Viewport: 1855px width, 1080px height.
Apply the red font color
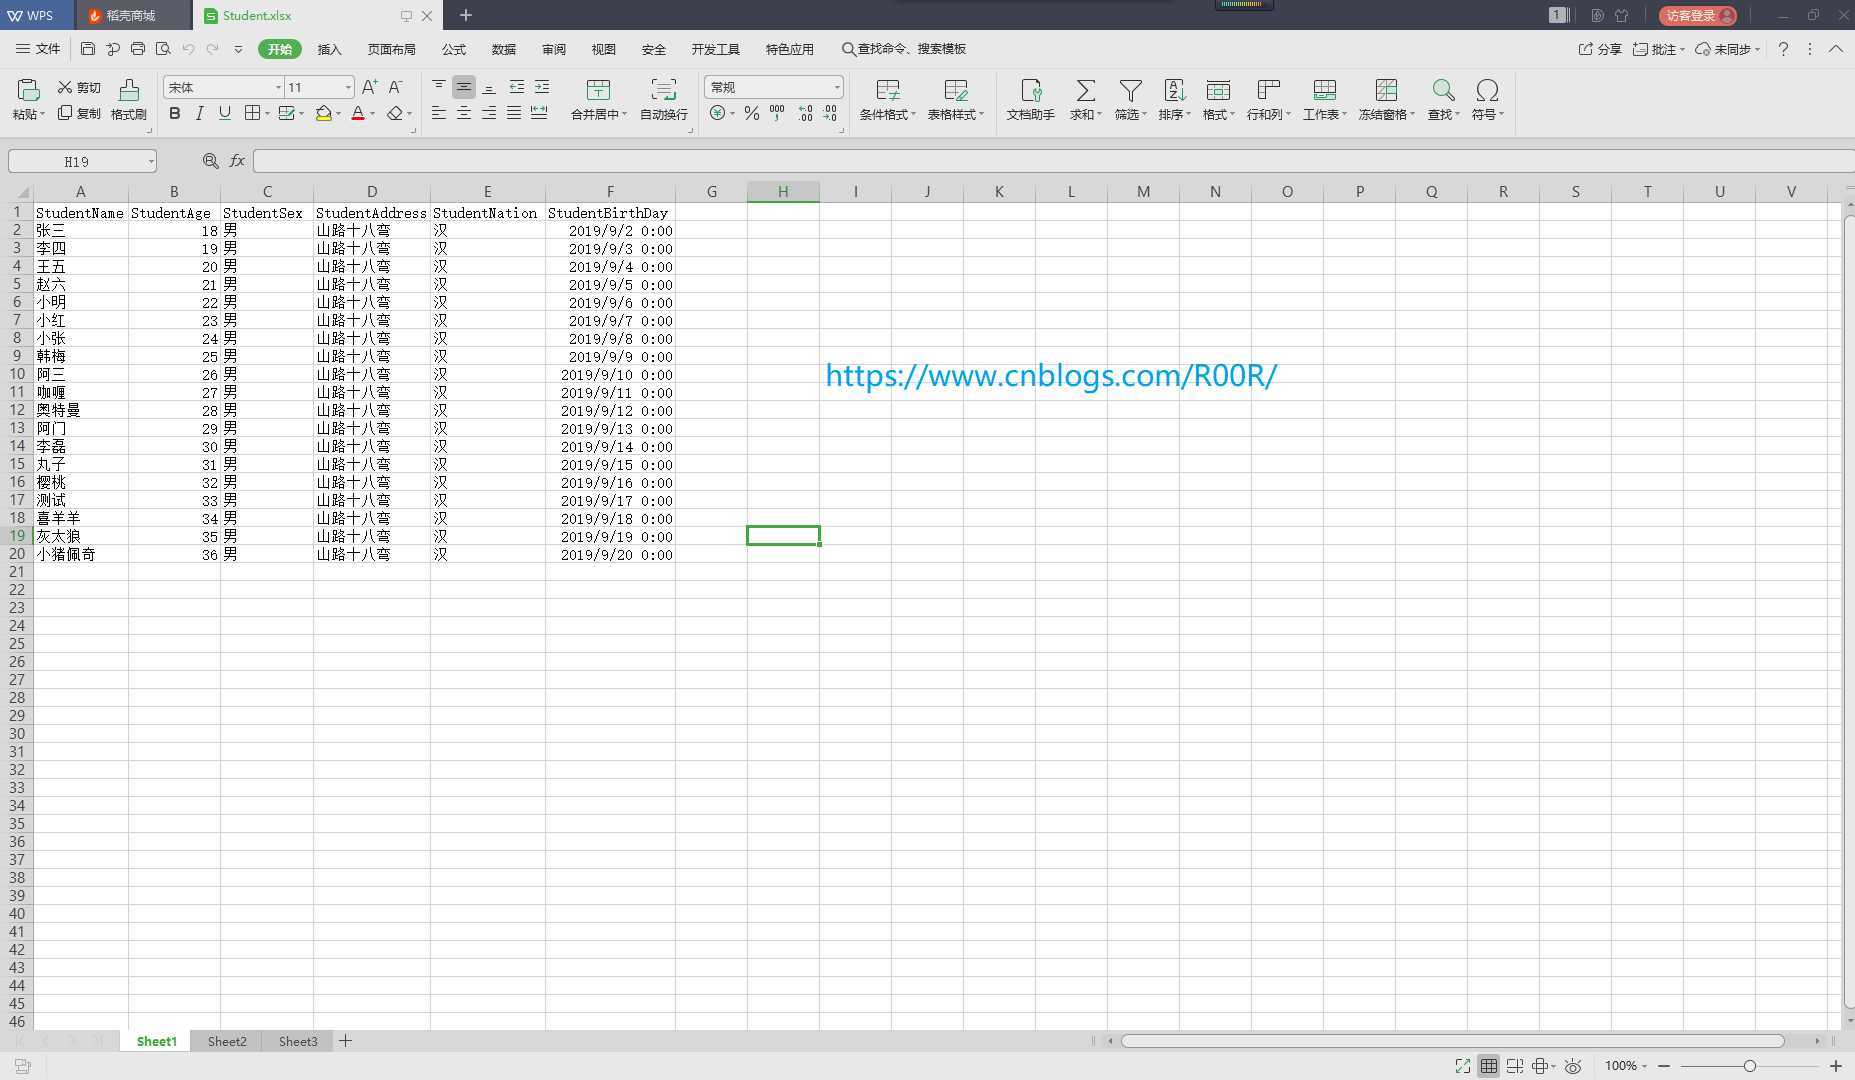pyautogui.click(x=358, y=113)
